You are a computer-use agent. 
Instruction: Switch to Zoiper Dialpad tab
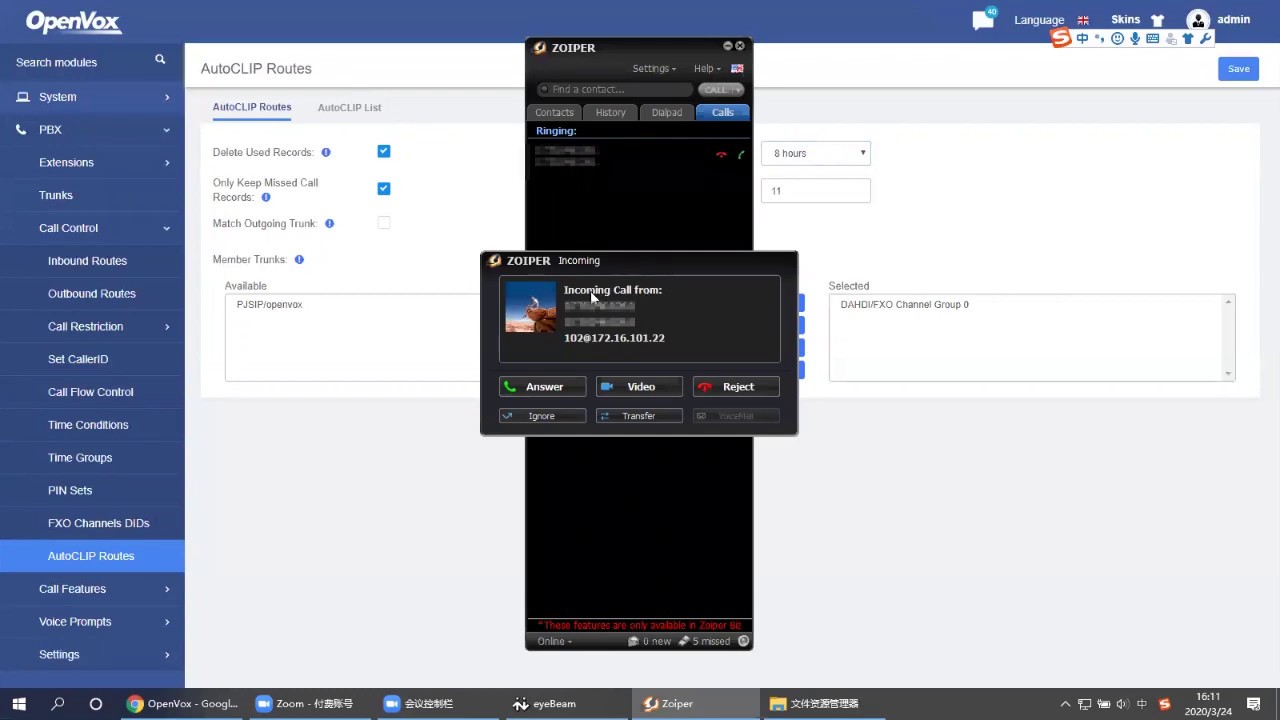coord(667,112)
